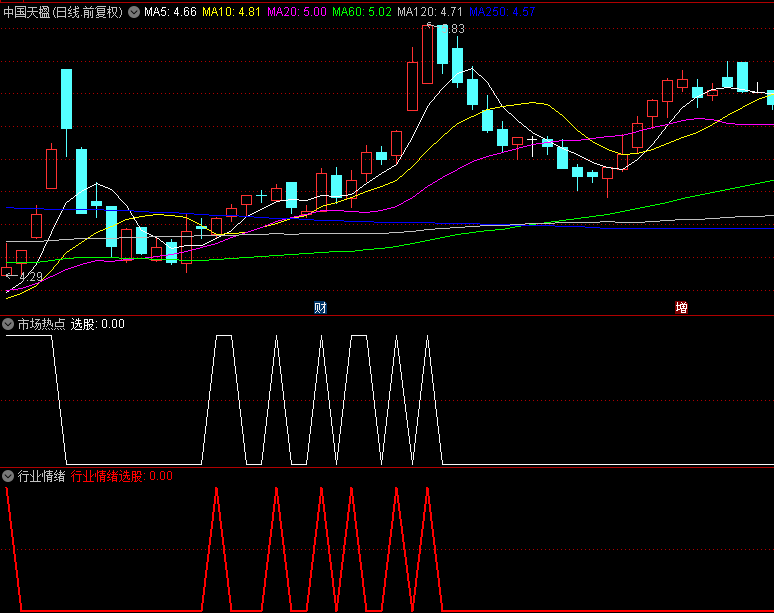This screenshot has width=774, height=613.
Task: Click the MA60: 5.02 indicator label
Action: 362,12
